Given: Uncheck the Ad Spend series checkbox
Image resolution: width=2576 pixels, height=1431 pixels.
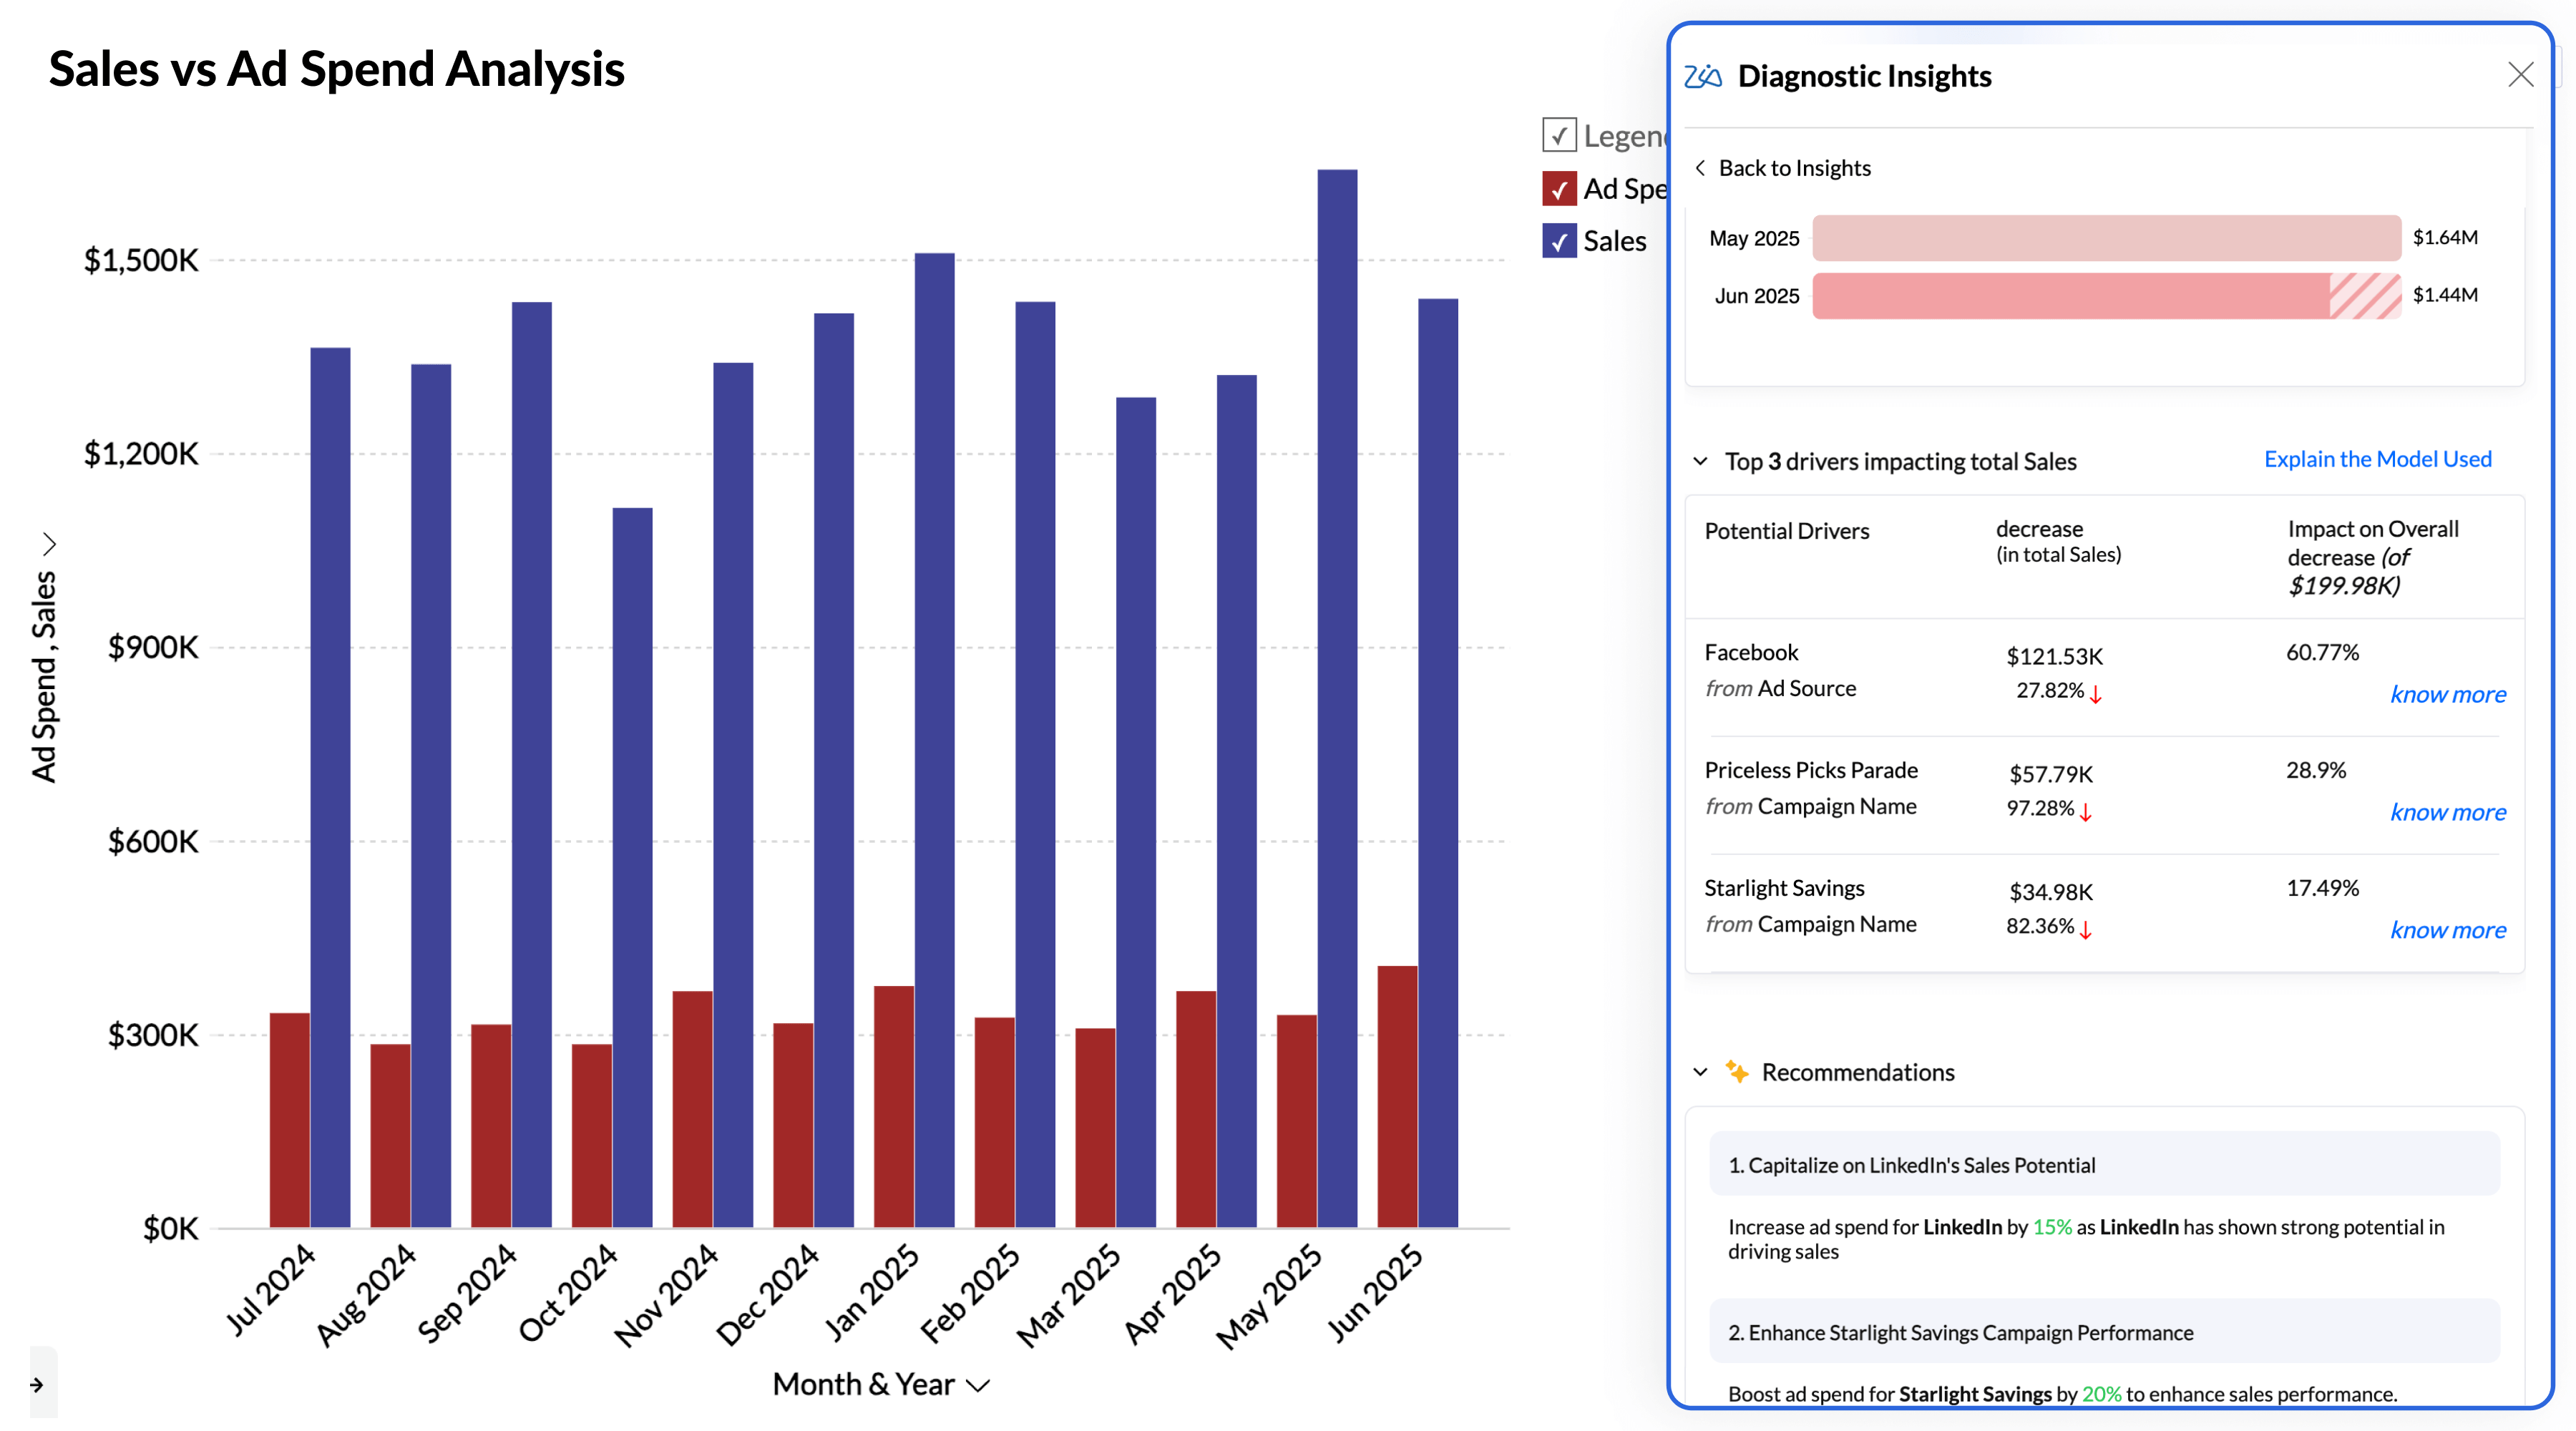Looking at the screenshot, I should click(1559, 188).
